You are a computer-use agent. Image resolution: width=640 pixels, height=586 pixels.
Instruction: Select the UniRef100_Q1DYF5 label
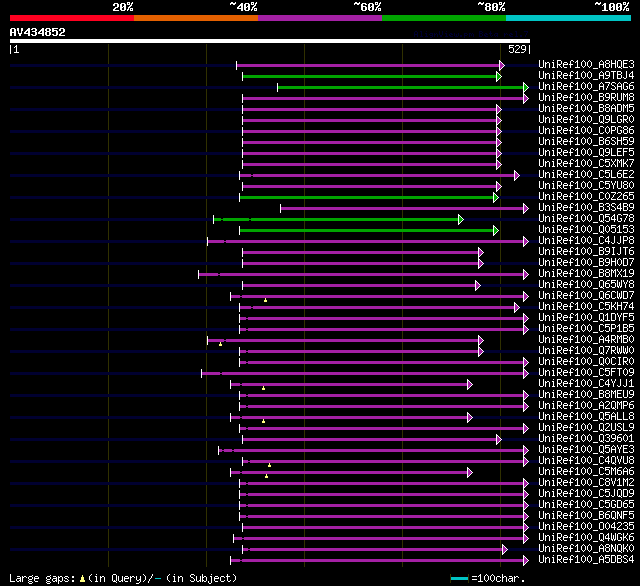point(586,317)
